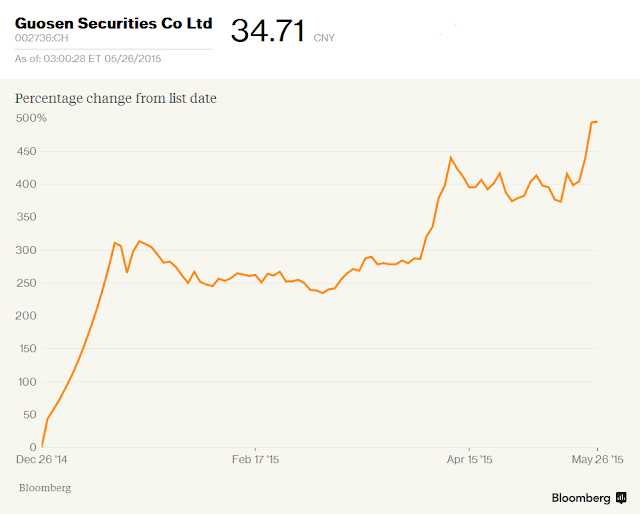Click the 34.71 price value
Image resolution: width=640 pixels, height=514 pixels.
[268, 30]
